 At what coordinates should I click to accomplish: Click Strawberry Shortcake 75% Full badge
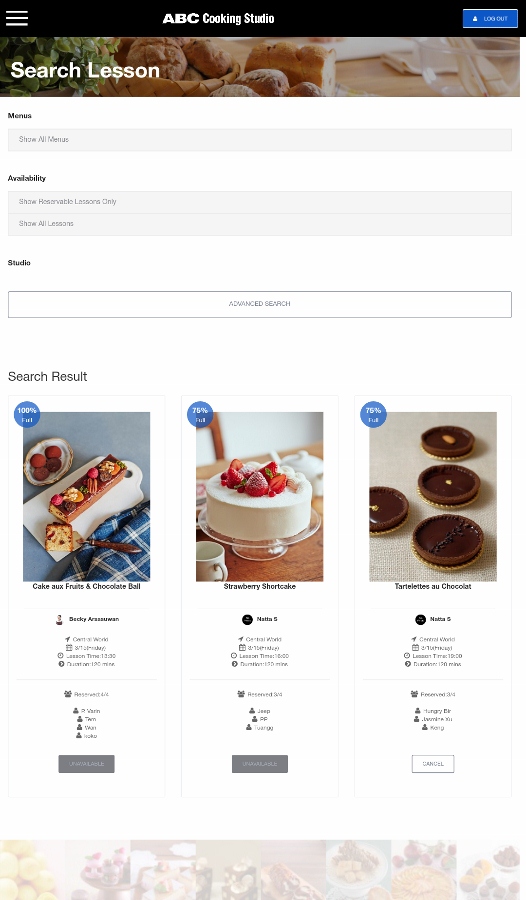coord(200,414)
